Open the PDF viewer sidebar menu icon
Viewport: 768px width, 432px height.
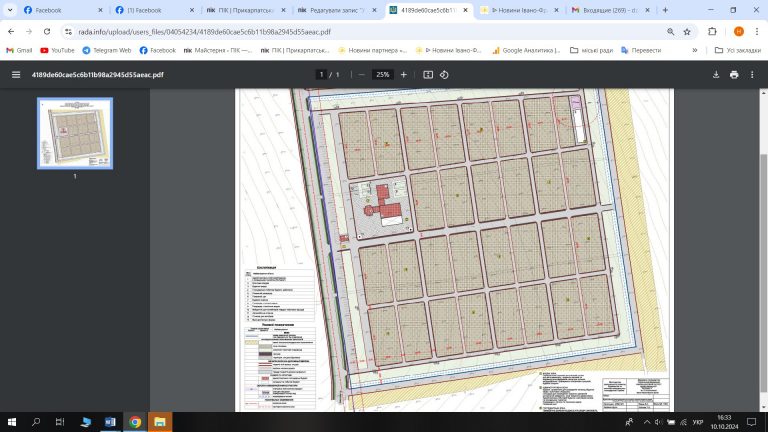coord(16,75)
